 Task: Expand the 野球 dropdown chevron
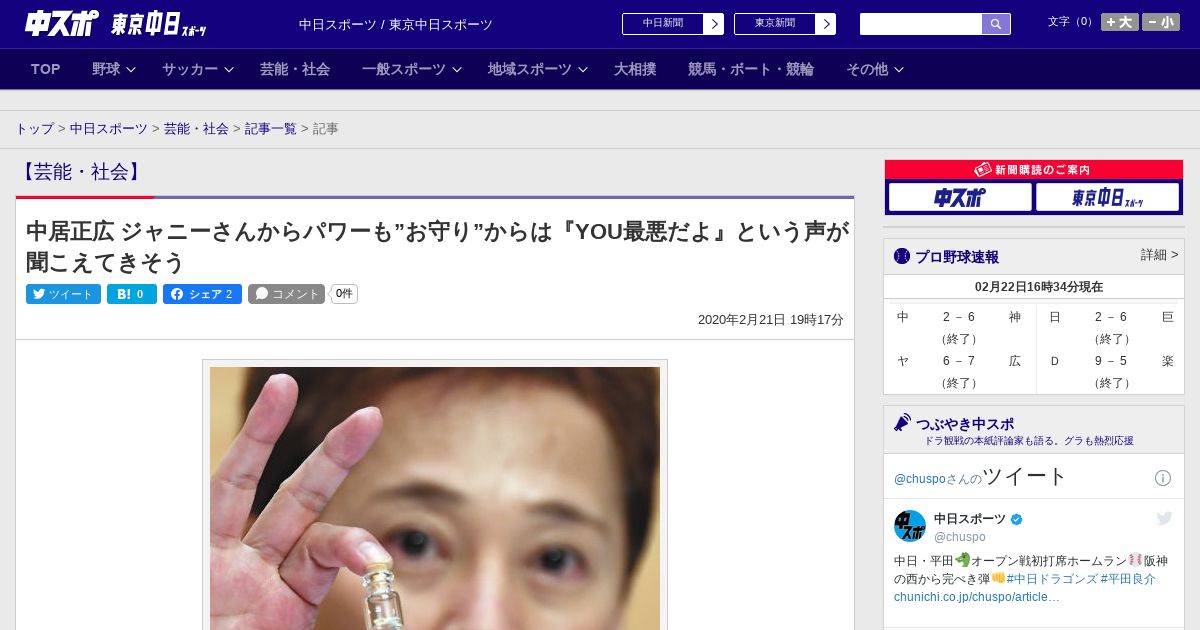[131, 70]
